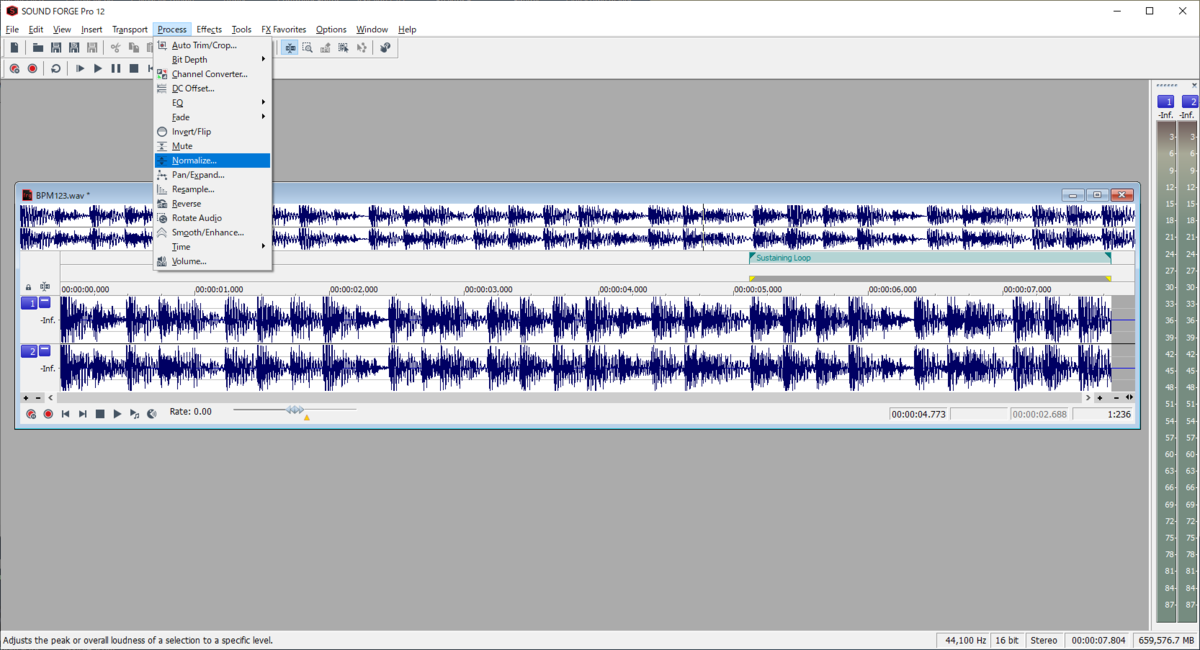Open the Options menu
The image size is (1200, 650).
coord(331,30)
